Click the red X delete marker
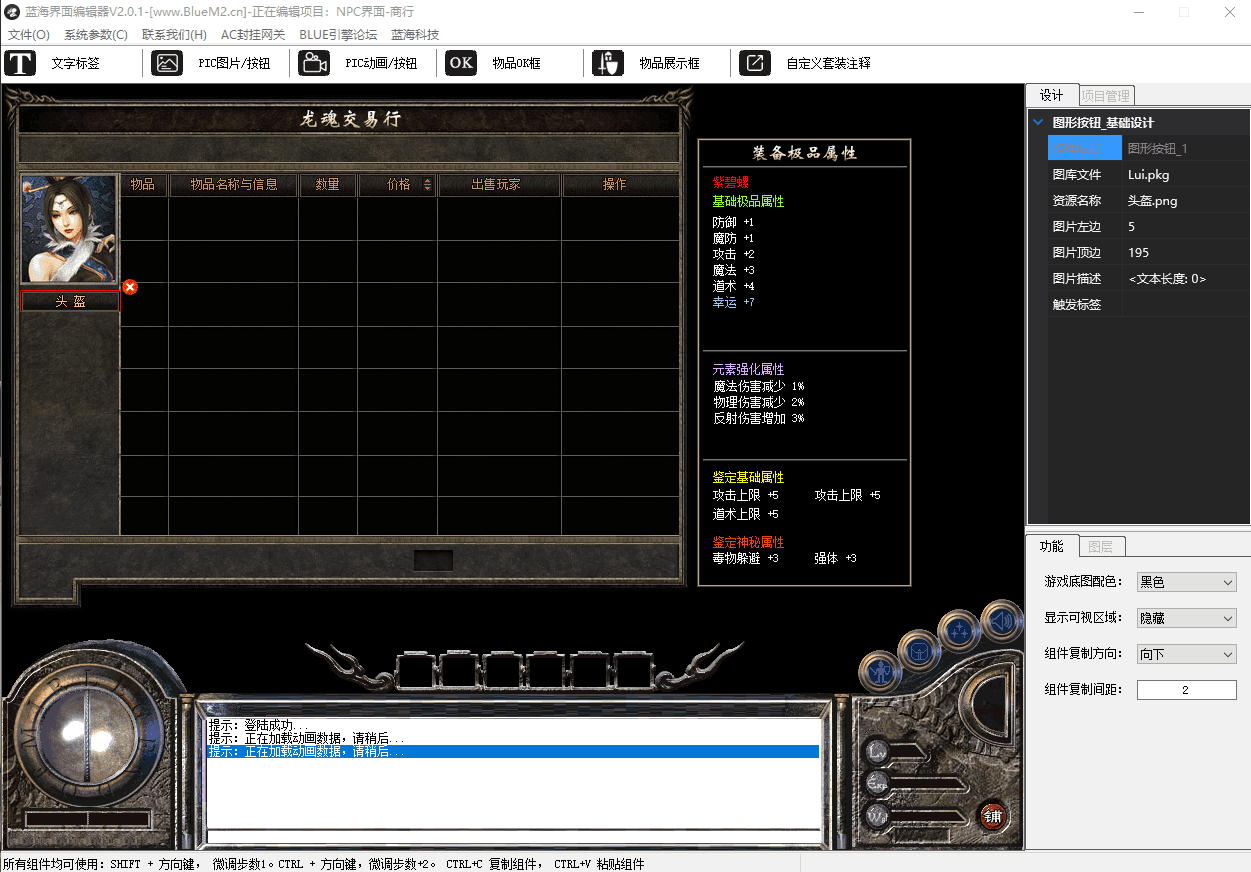This screenshot has height=872, width=1251. pyautogui.click(x=130, y=287)
